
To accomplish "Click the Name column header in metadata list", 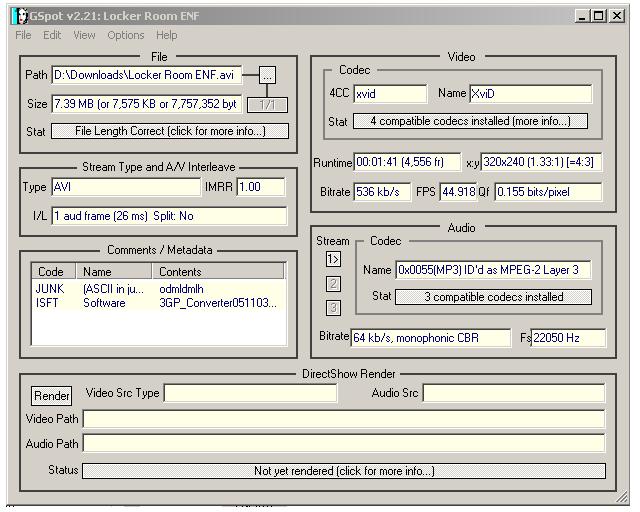I will point(114,272).
